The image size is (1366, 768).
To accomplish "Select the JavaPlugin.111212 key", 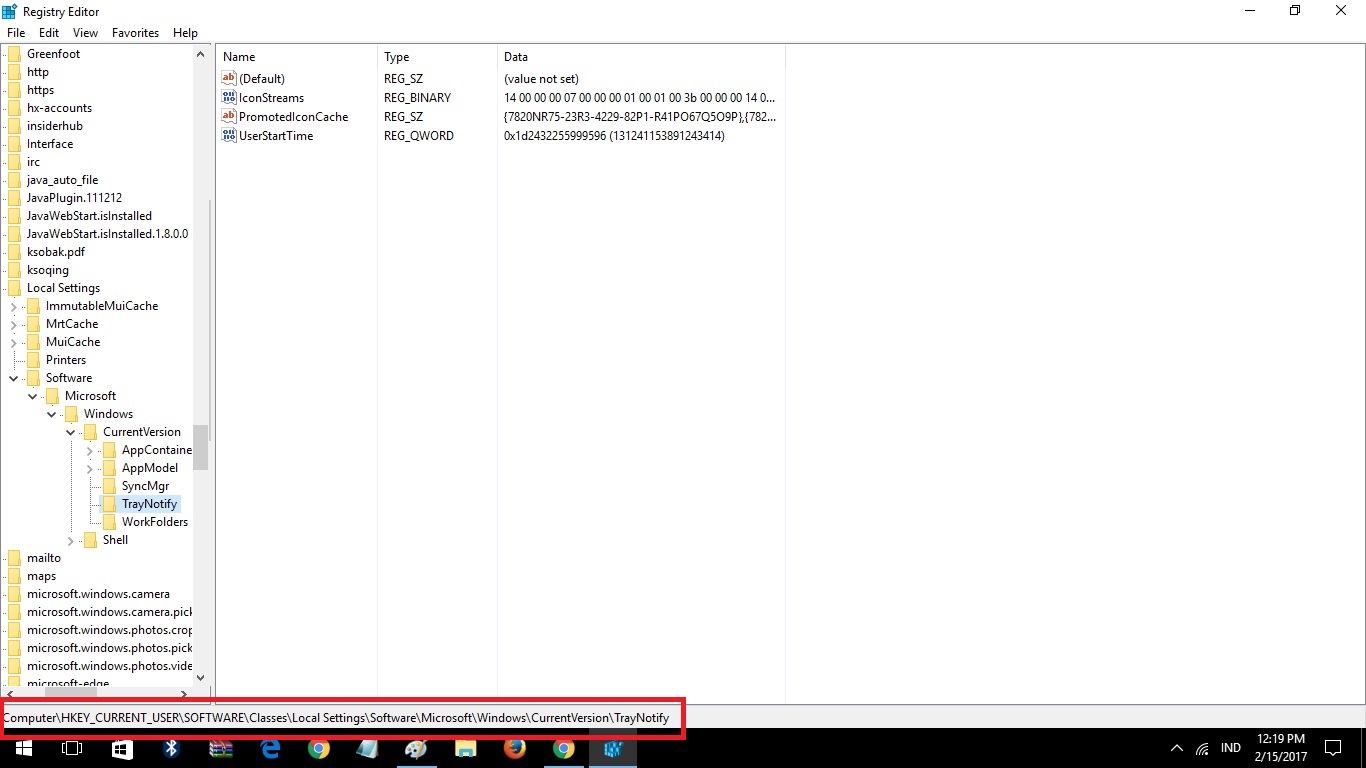I will tap(74, 198).
